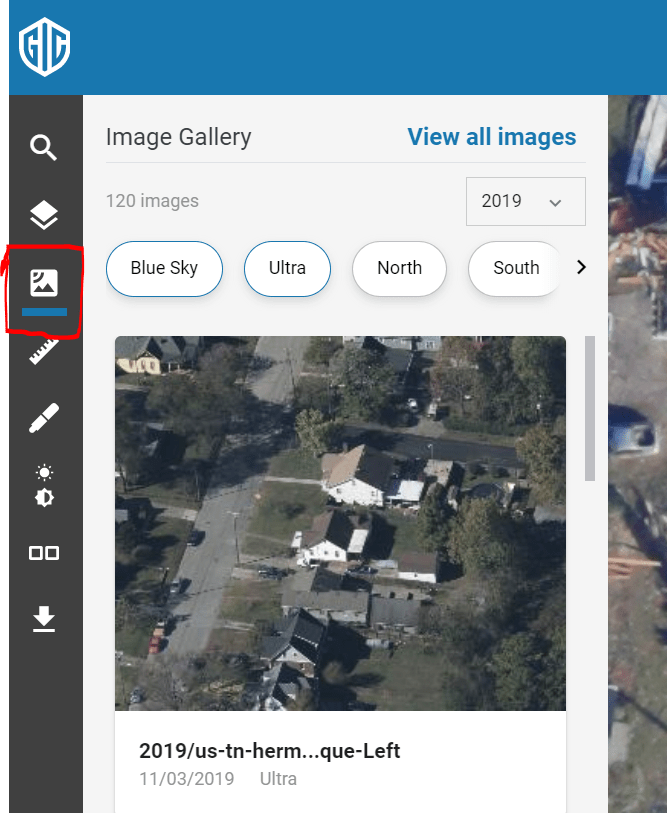Toggle the Ultra filter chip

(x=287, y=268)
